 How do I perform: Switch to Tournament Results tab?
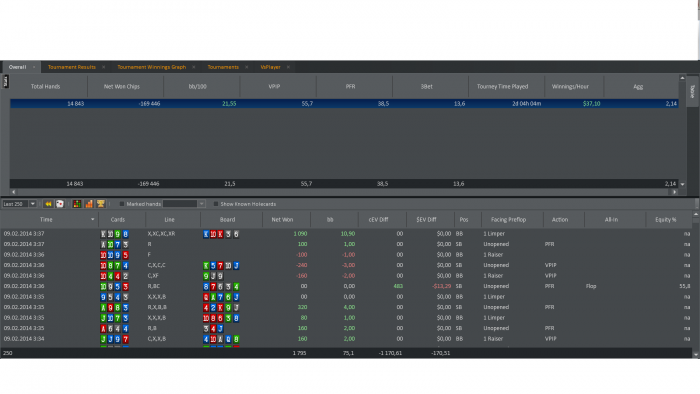click(72, 67)
